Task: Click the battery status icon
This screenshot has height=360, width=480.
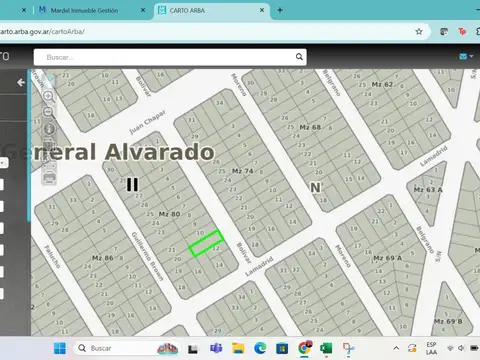Action: (x=474, y=348)
